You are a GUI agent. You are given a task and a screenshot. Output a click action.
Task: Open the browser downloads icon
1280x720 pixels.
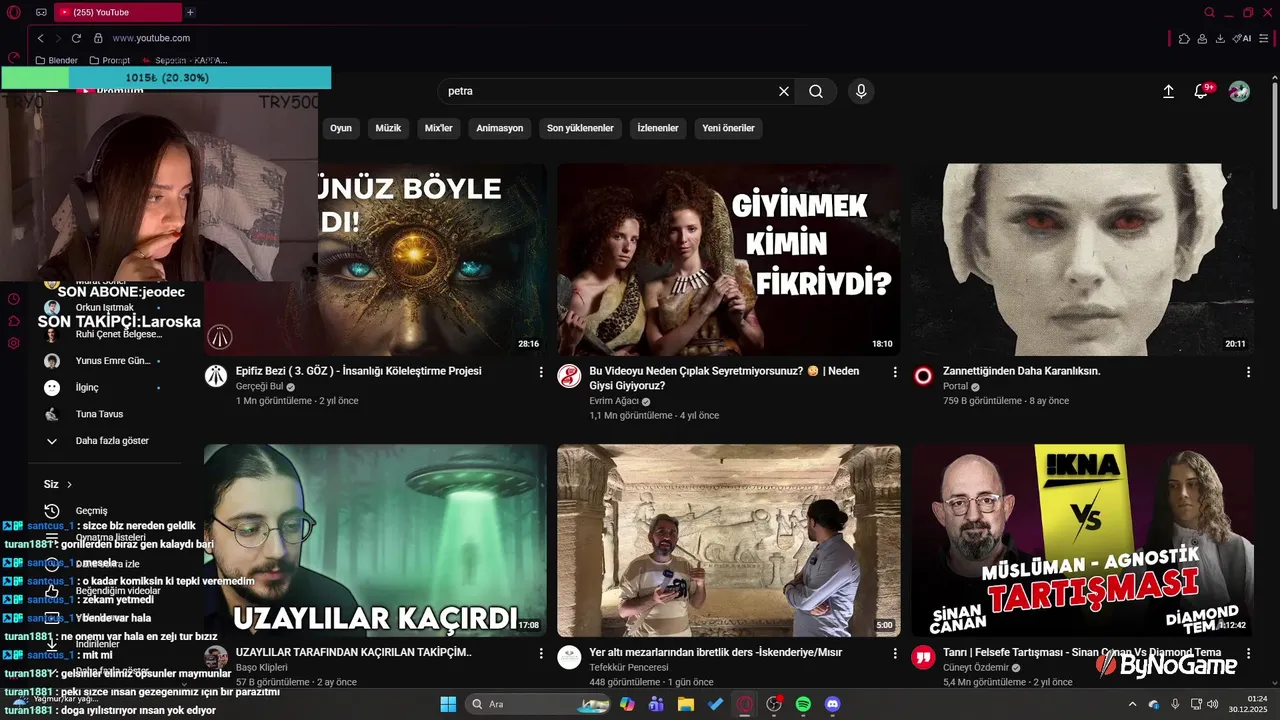point(1220,38)
